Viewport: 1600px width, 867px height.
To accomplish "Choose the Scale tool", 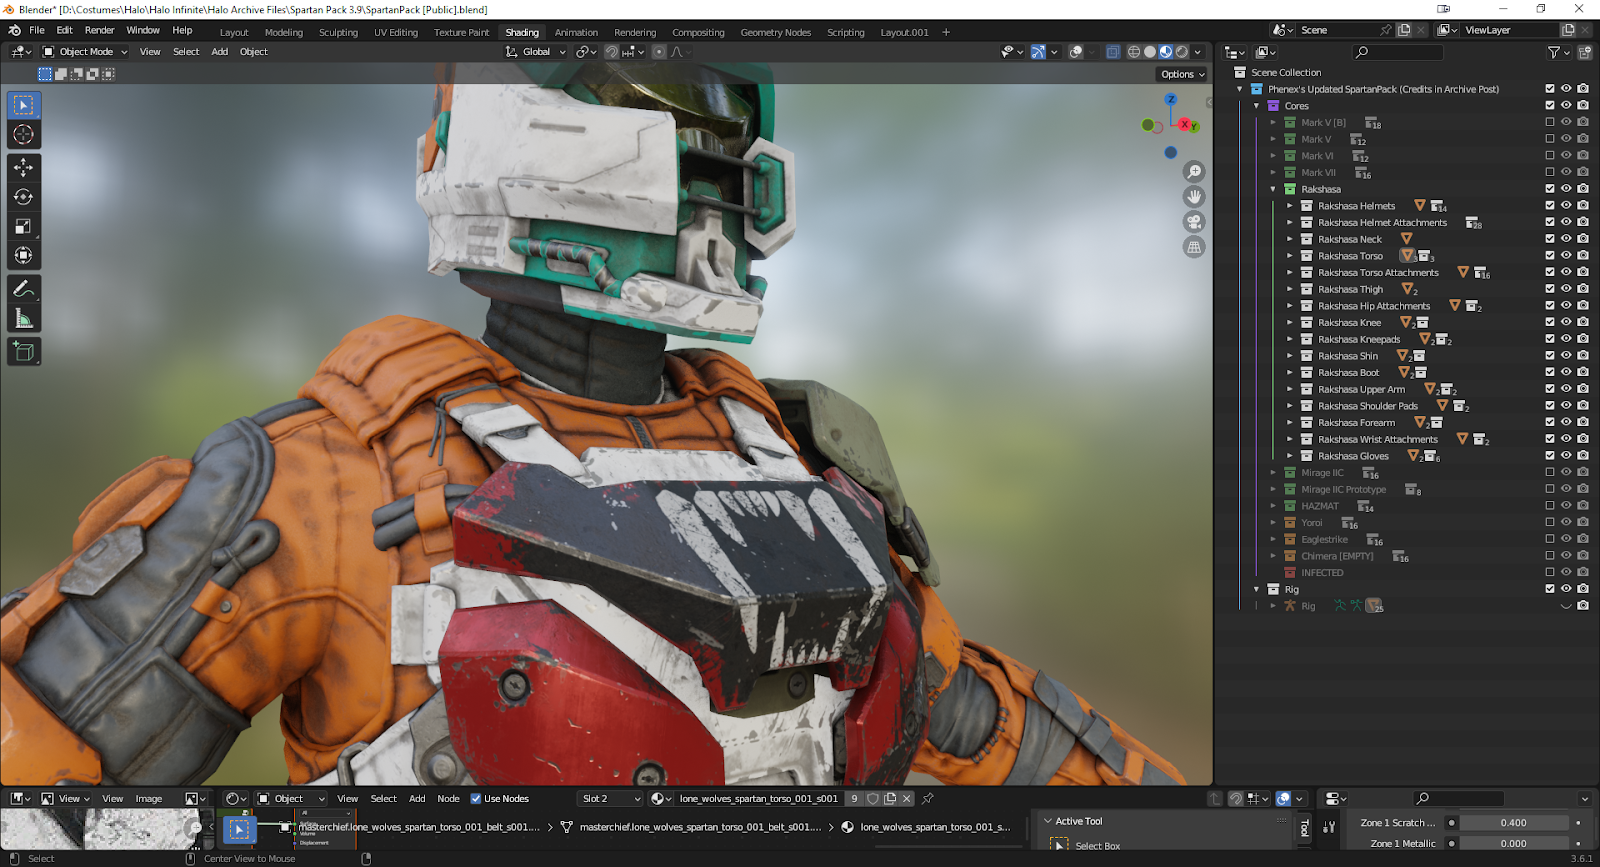I will pos(24,226).
